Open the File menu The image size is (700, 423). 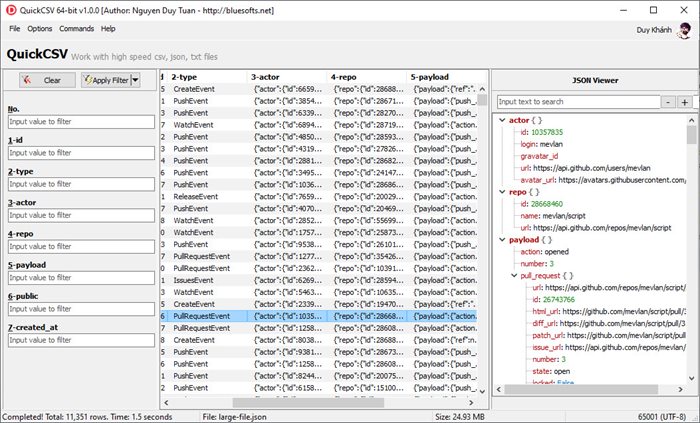coord(15,29)
